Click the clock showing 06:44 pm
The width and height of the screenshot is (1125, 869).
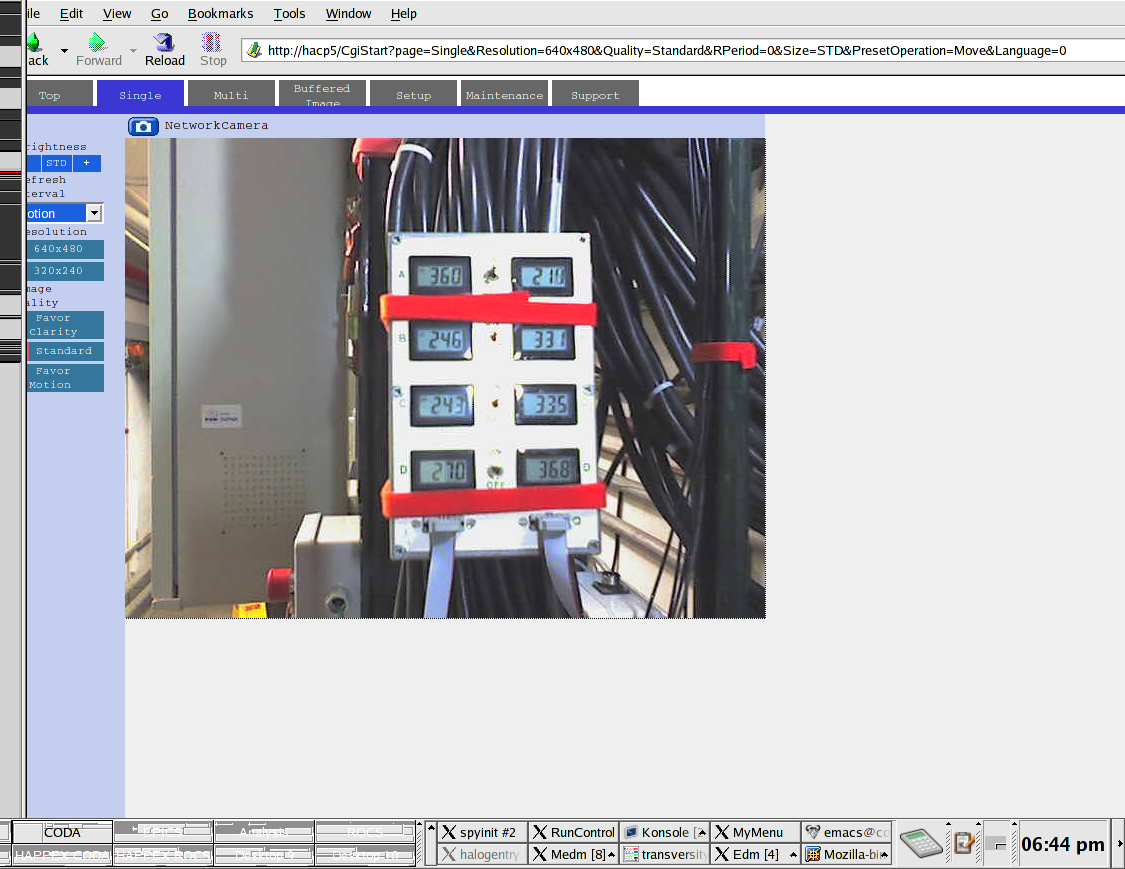click(x=1063, y=844)
